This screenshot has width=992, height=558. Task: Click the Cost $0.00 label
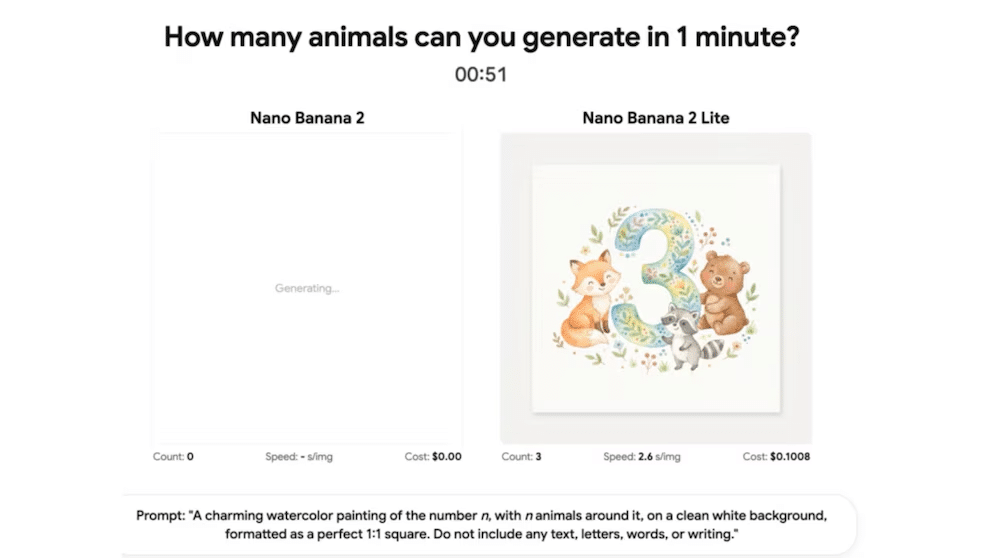tap(433, 456)
